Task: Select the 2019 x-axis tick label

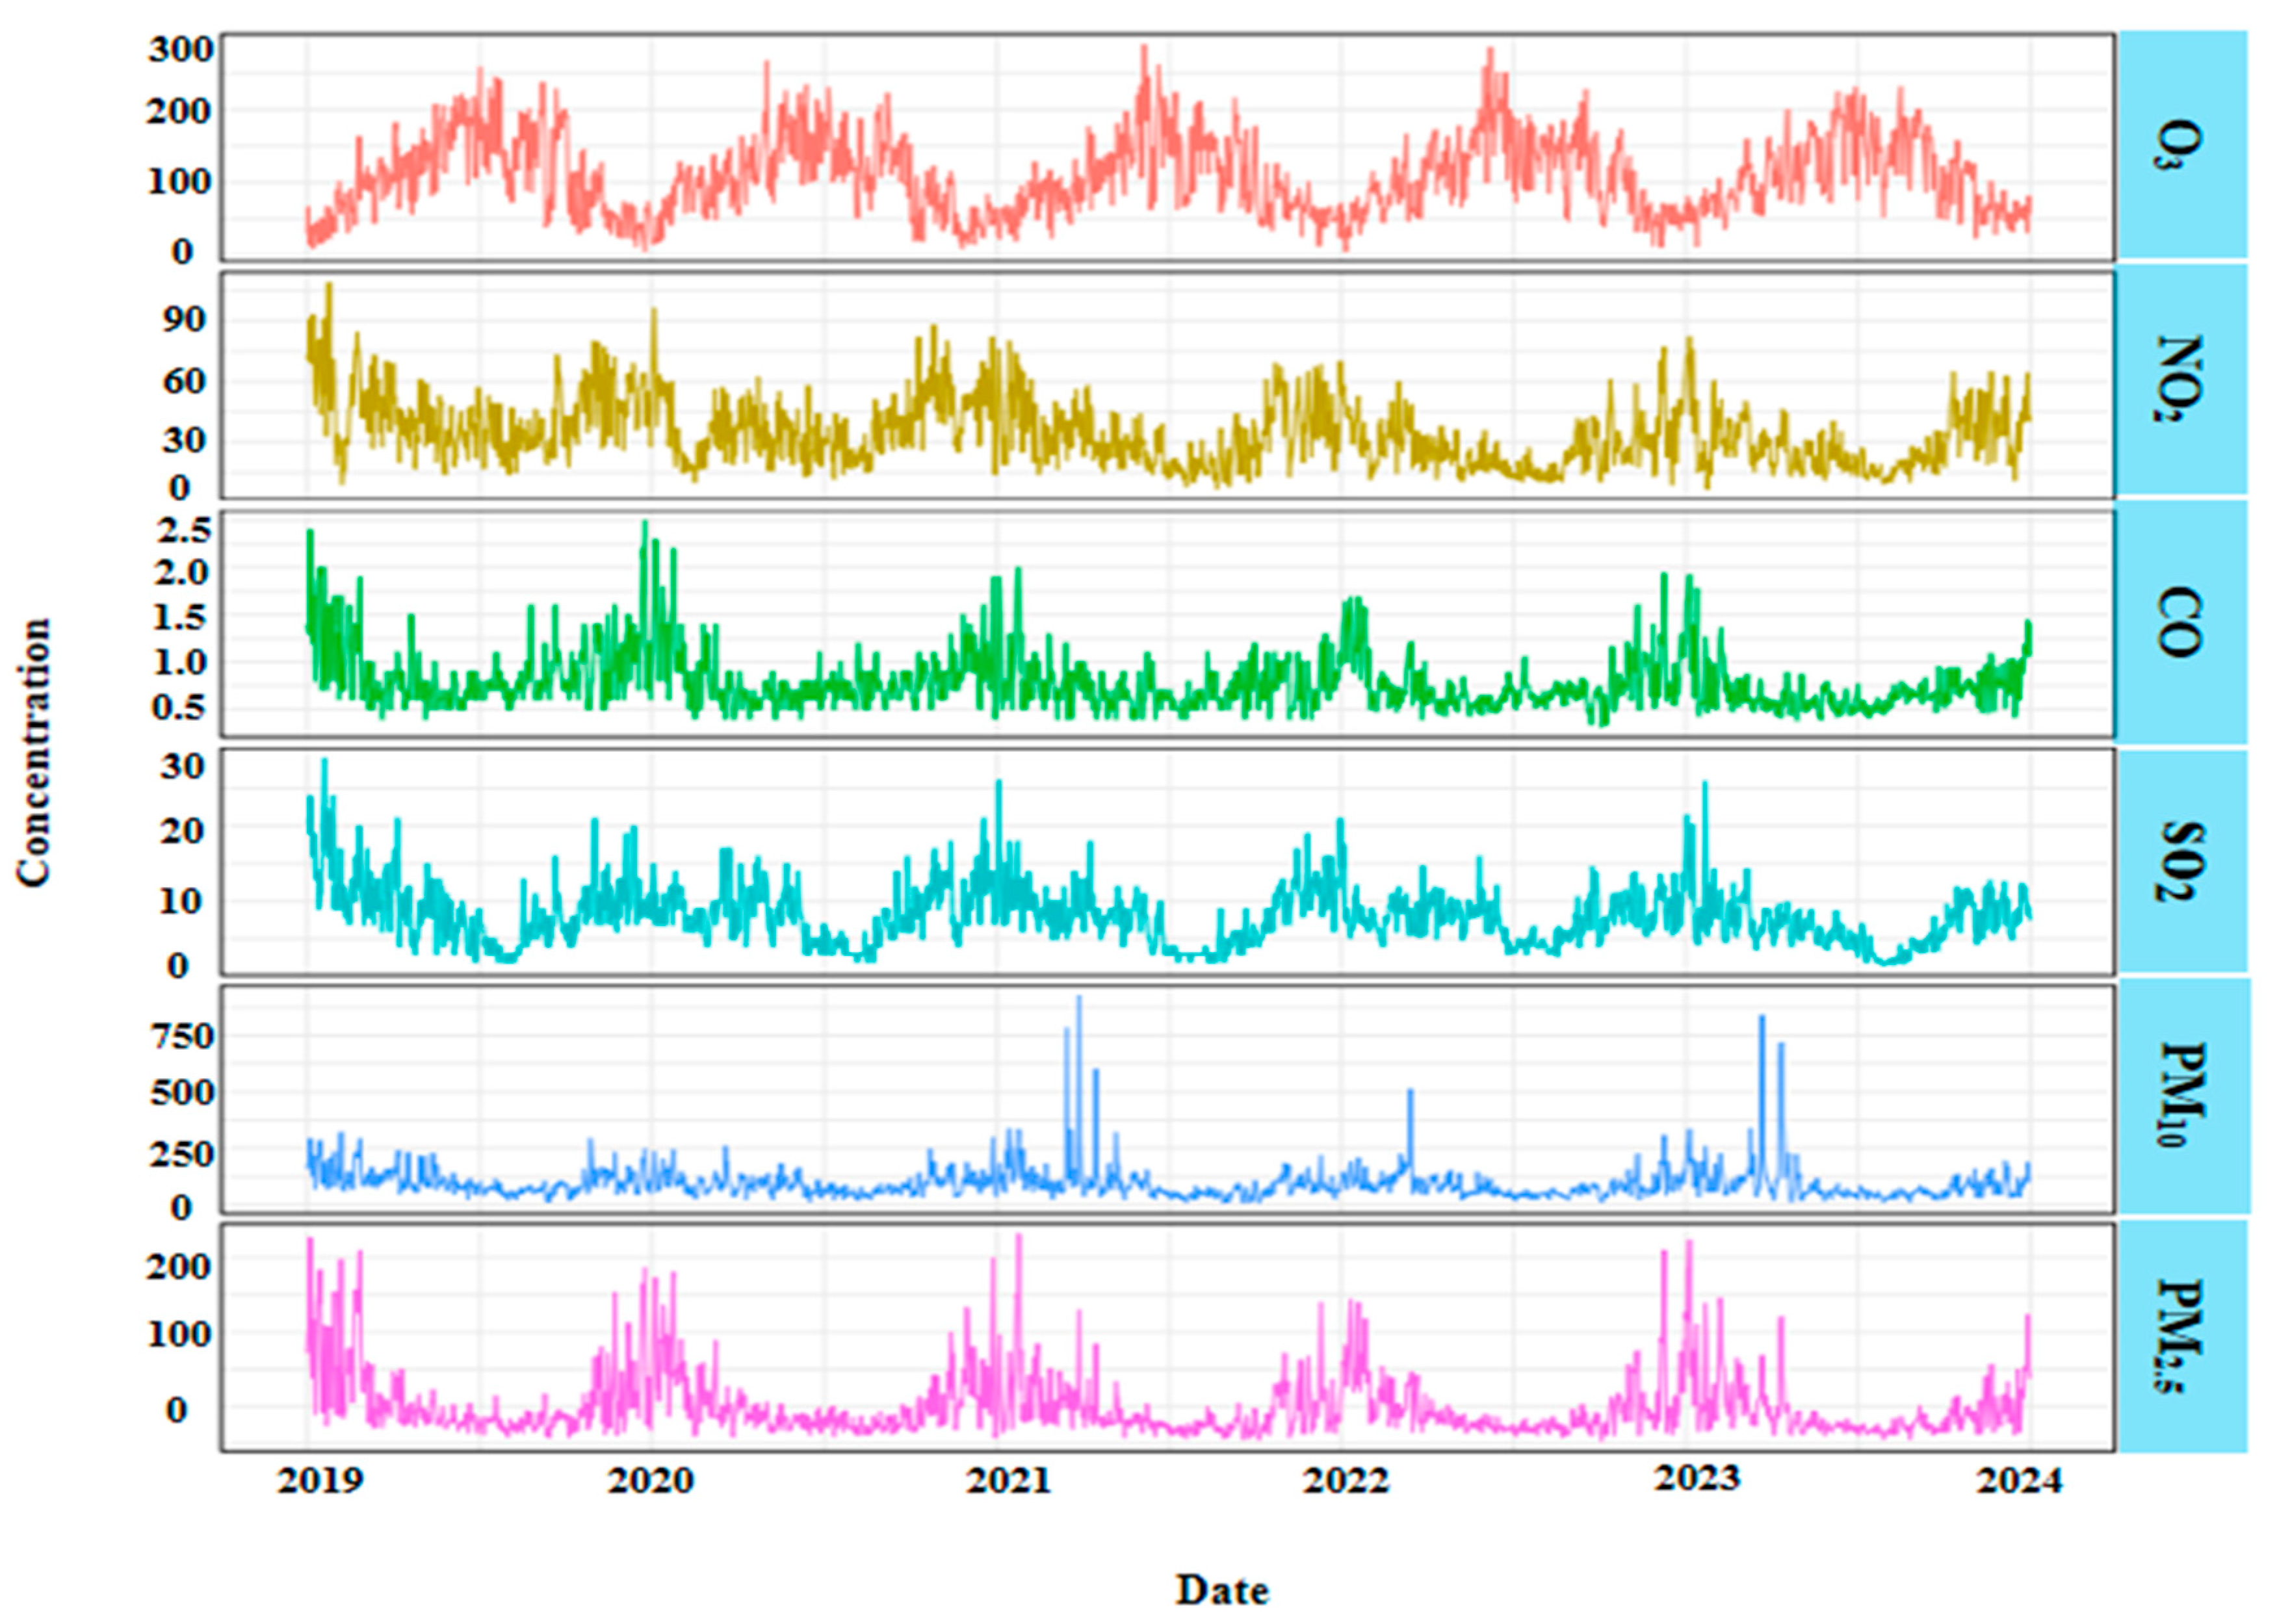Action: (320, 1481)
